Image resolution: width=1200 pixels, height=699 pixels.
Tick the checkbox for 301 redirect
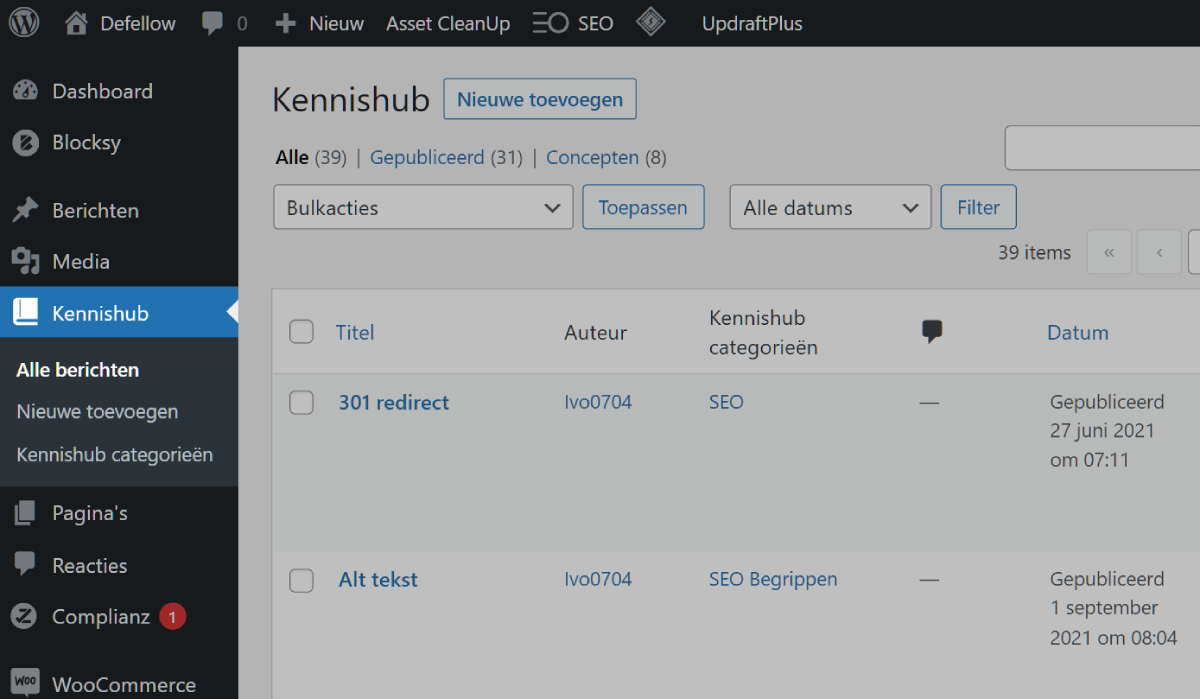coord(301,402)
